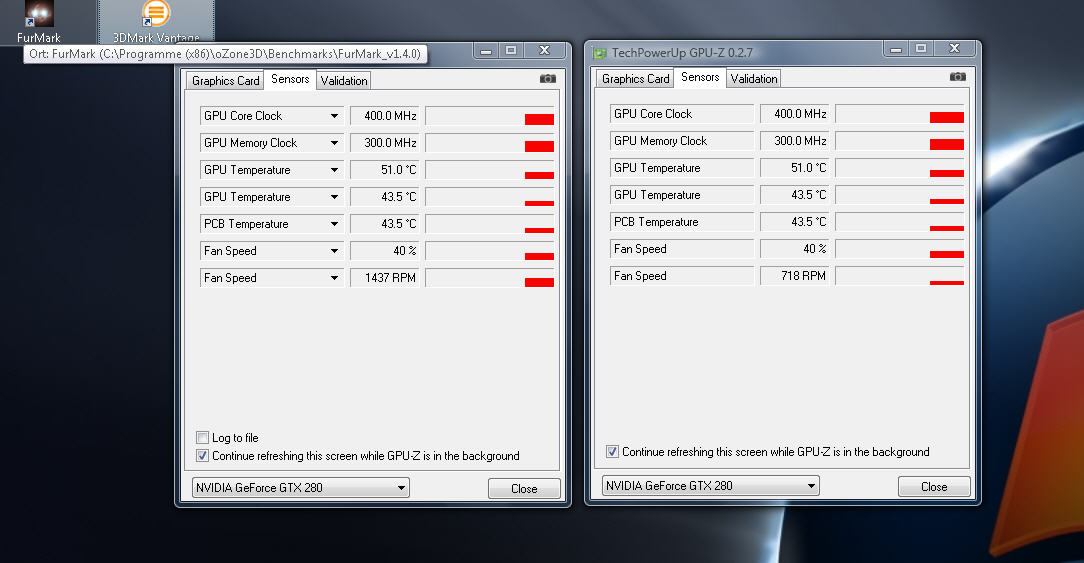This screenshot has width=1084, height=563.
Task: Switch to Graphics Card tab in right GPU-Z window
Action: pyautogui.click(x=635, y=78)
